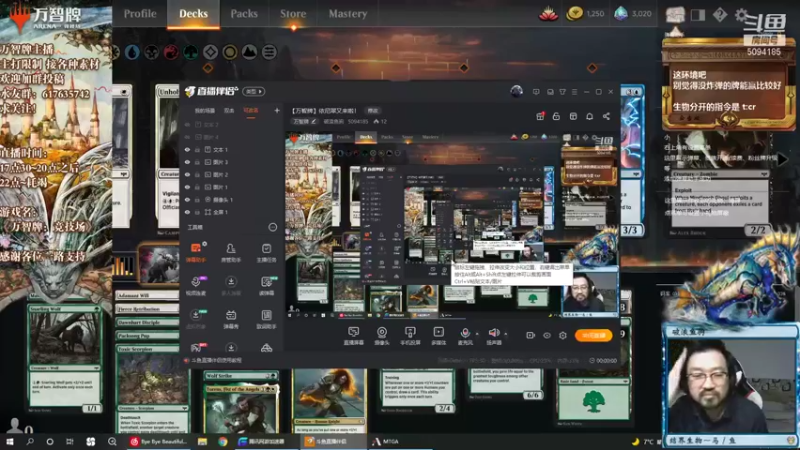The width and height of the screenshot is (800, 450).
Task: Open the 读弹幕 tool
Action: pyautogui.click(x=266, y=285)
